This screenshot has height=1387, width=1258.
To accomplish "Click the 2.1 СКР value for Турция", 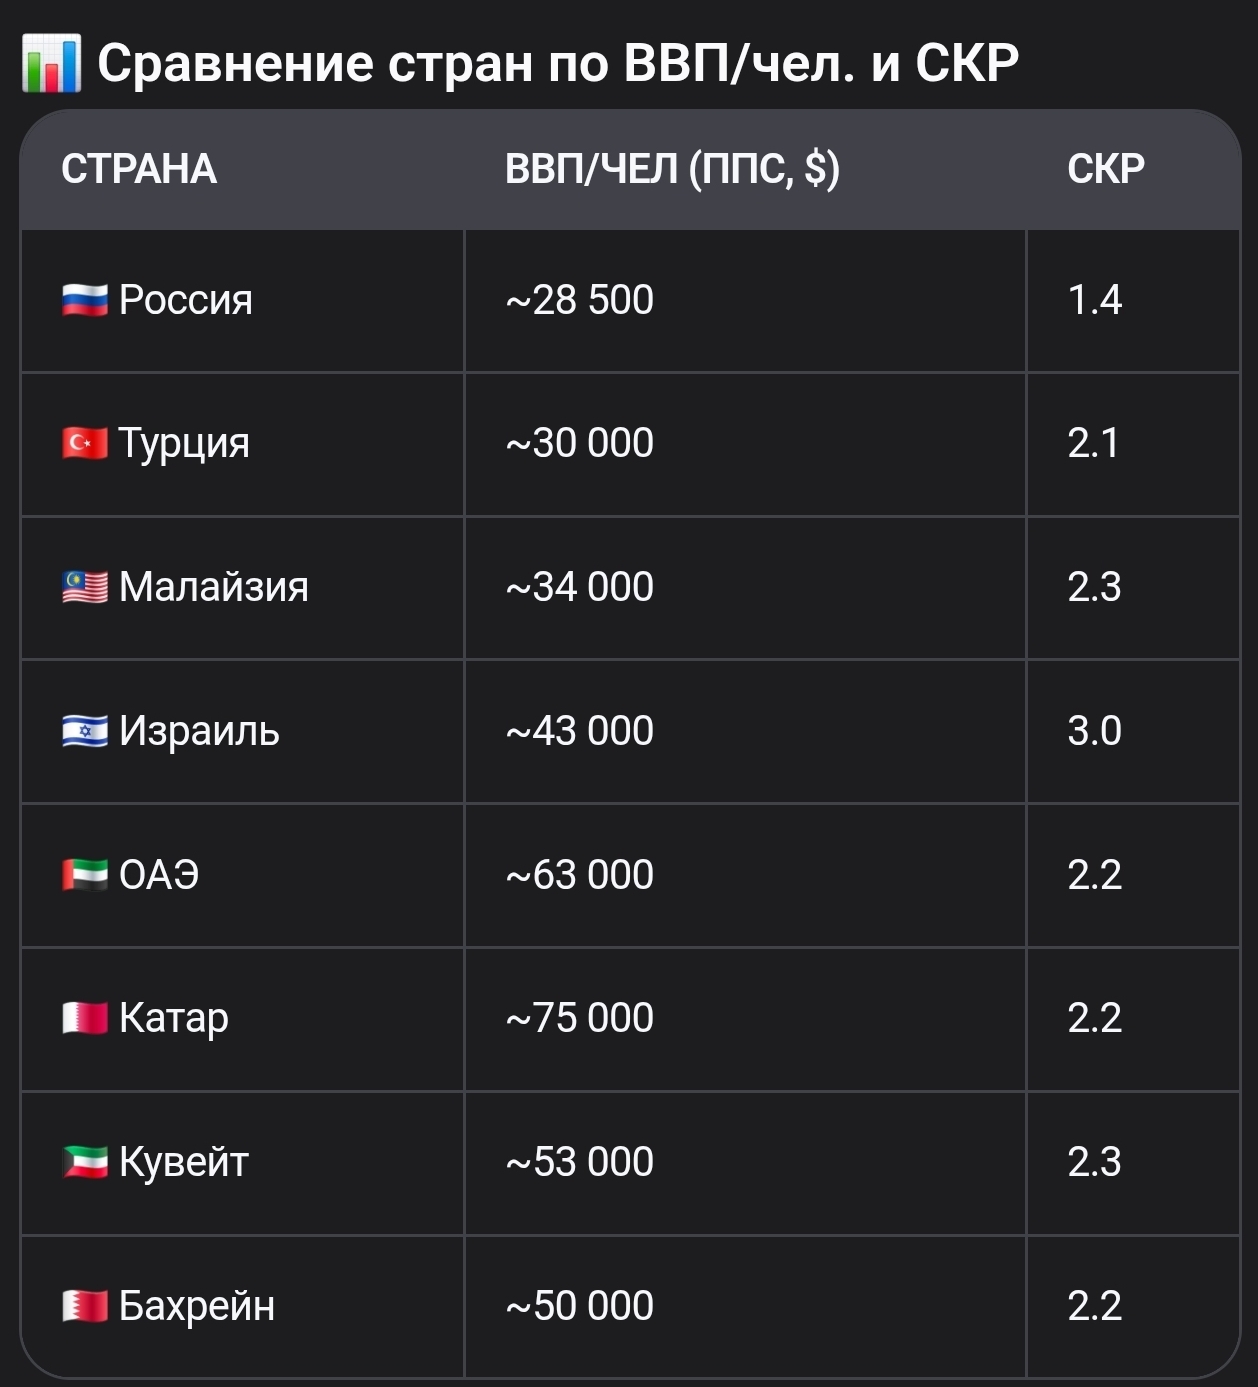I will click(x=1093, y=443).
